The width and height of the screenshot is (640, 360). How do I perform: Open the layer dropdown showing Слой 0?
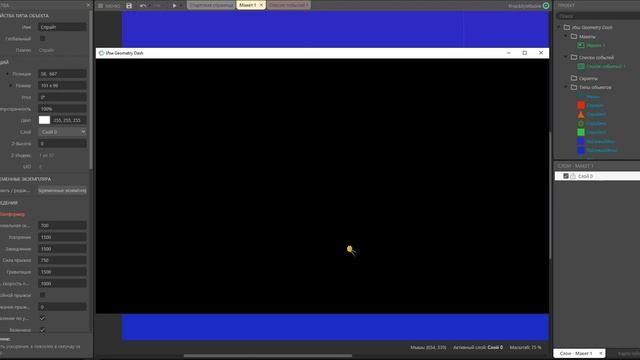tap(62, 132)
